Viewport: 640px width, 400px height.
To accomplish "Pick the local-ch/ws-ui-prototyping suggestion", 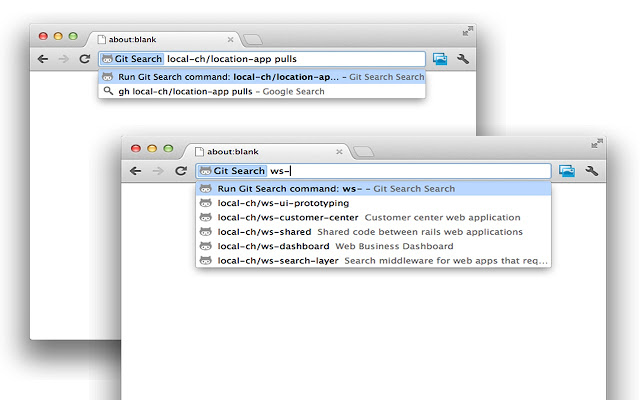I will point(373,203).
